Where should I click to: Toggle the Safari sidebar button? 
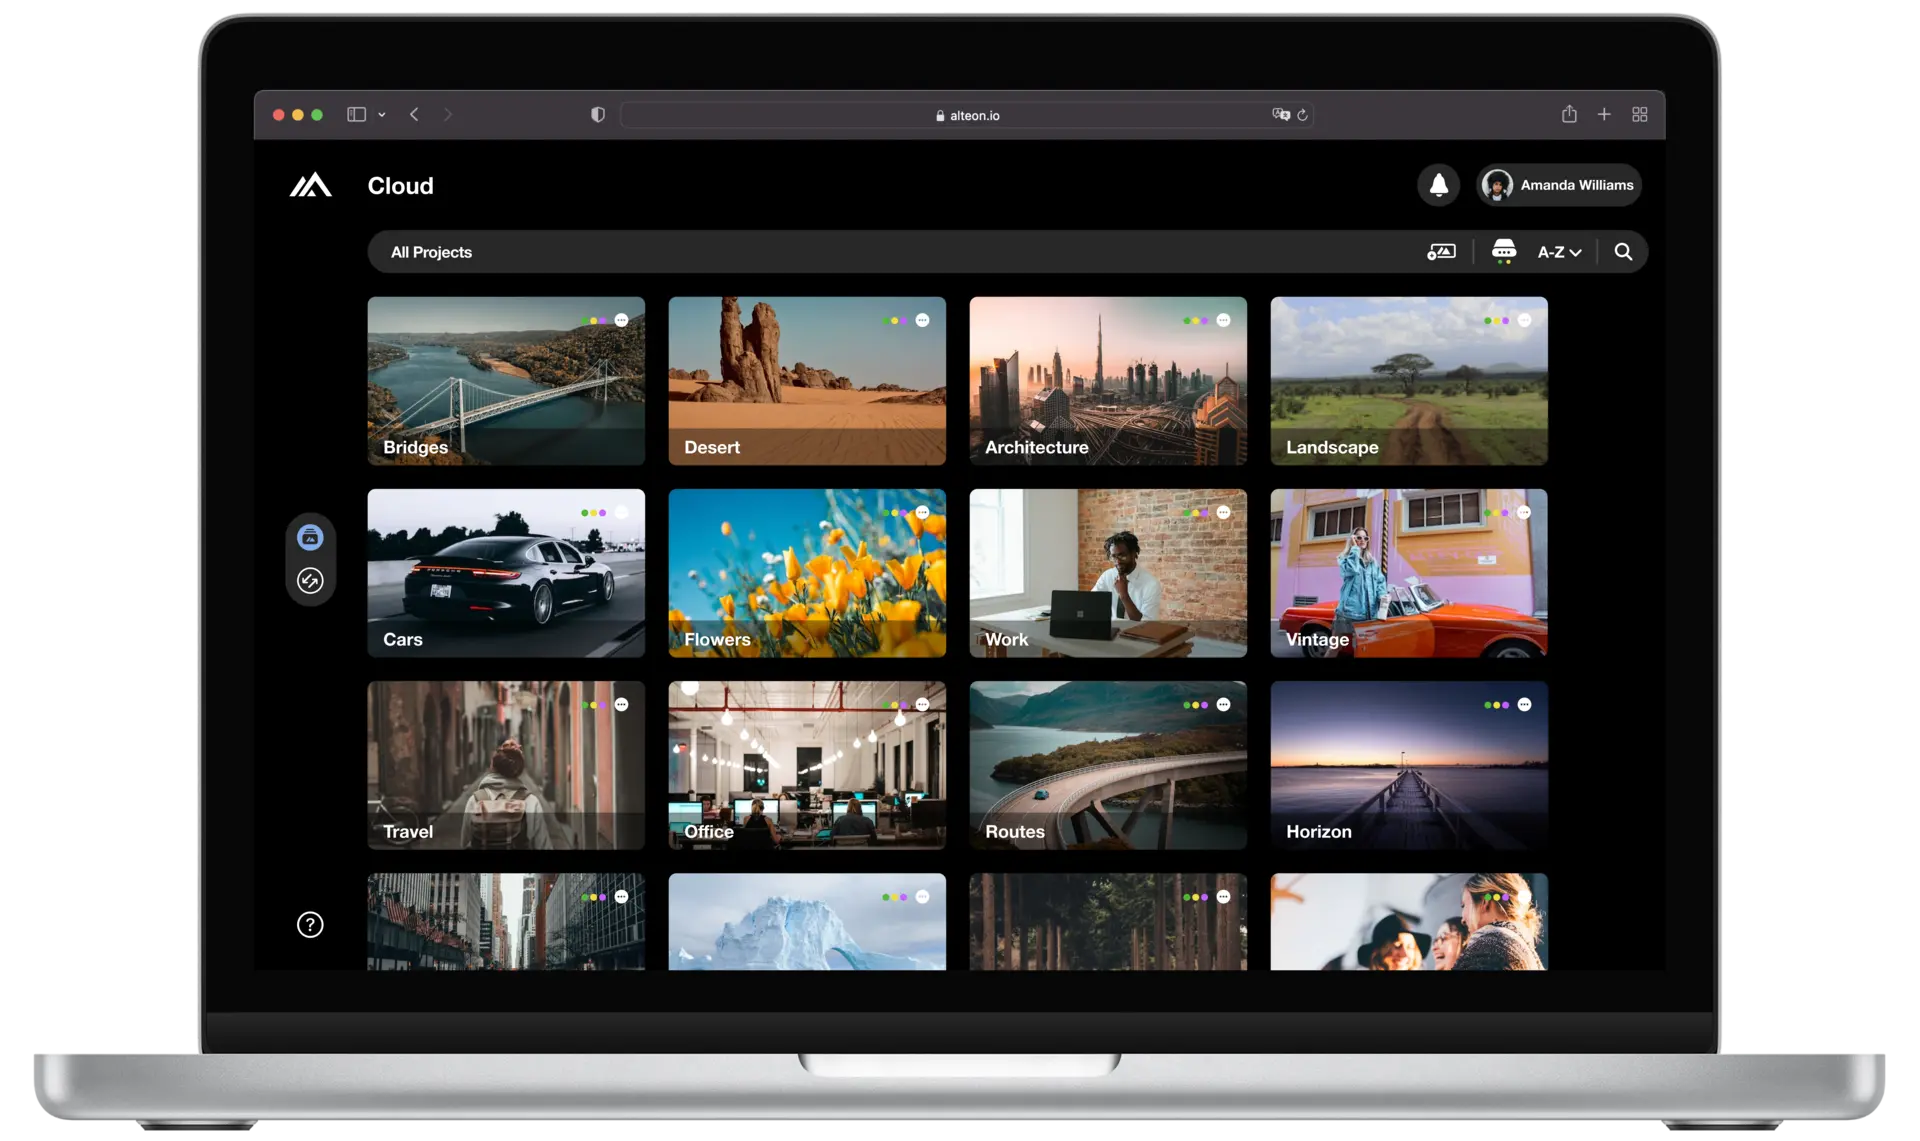coord(356,114)
